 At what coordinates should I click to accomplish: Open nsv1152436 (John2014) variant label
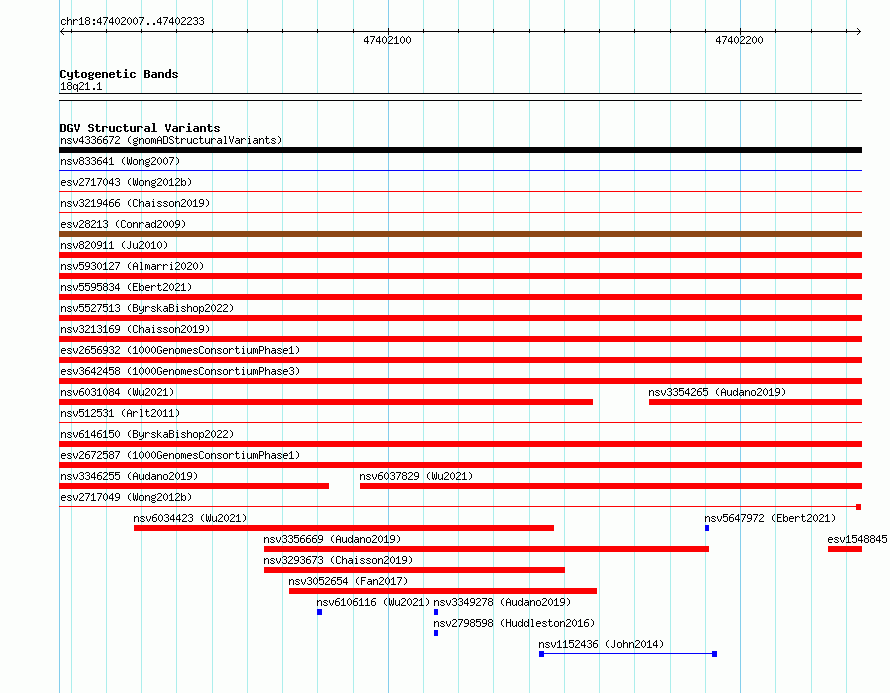tap(601, 644)
